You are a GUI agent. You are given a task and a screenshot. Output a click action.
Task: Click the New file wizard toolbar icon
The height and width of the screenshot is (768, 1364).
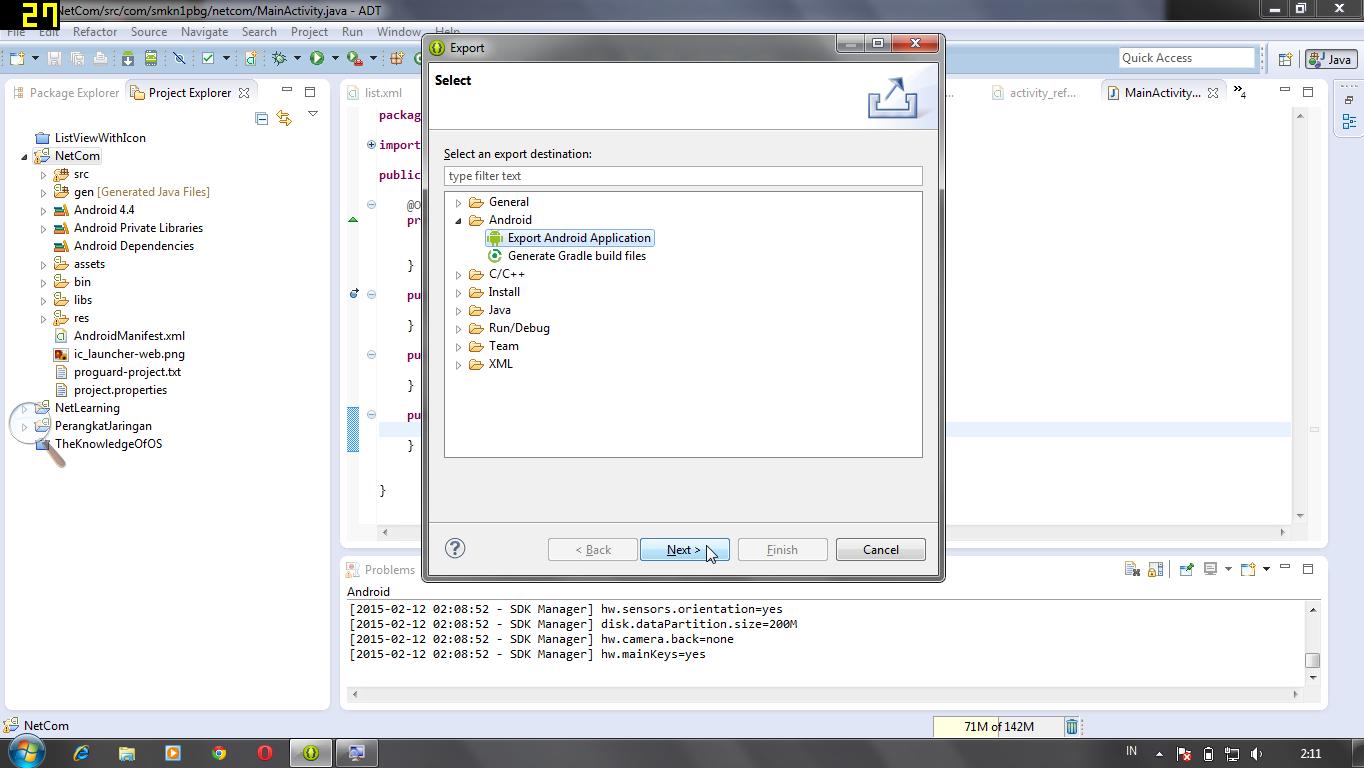(17, 58)
